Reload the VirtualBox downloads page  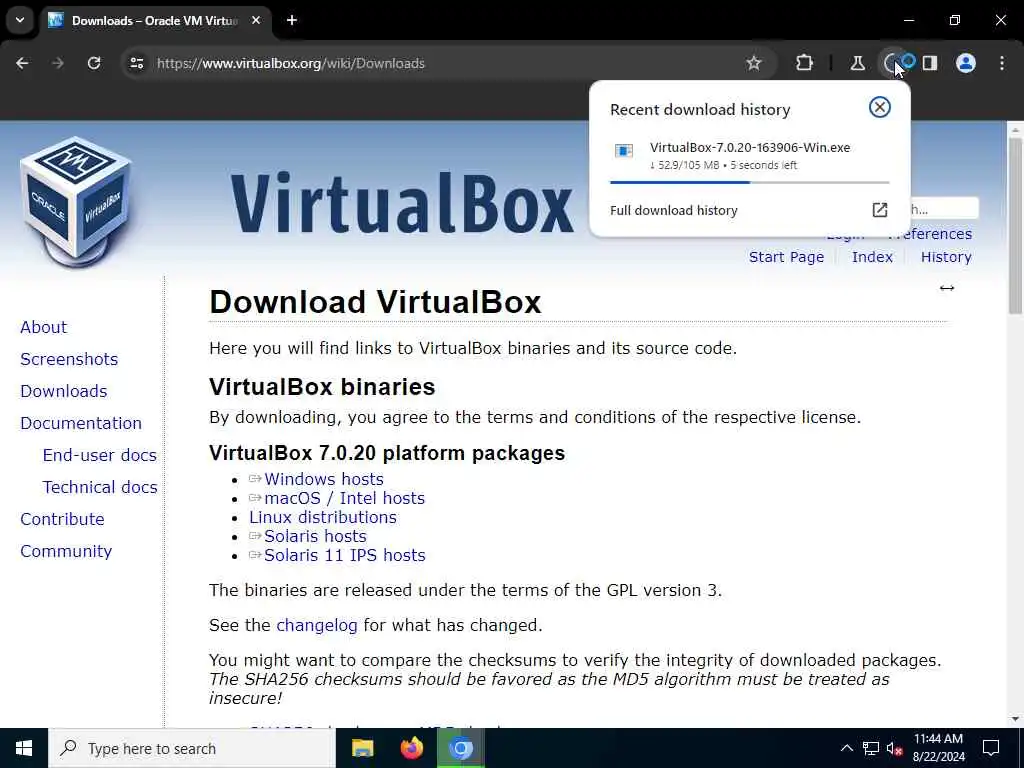(94, 63)
